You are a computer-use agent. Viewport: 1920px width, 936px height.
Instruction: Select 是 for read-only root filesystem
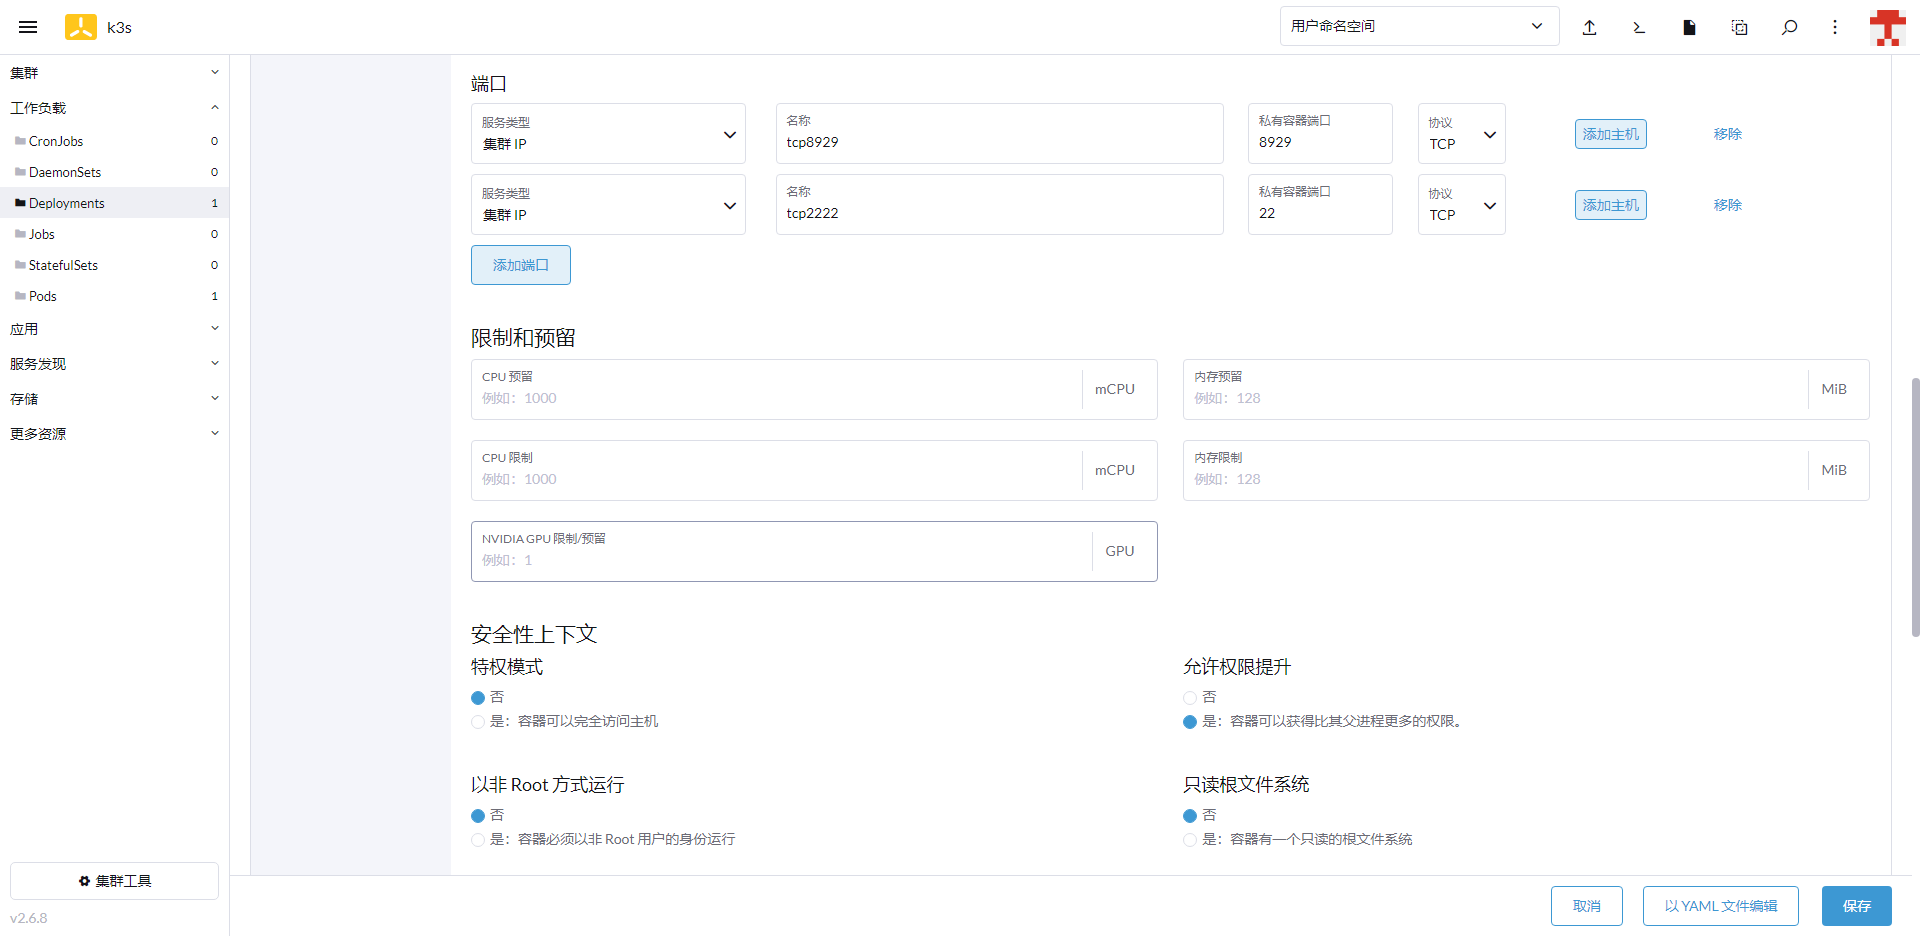click(x=1190, y=840)
